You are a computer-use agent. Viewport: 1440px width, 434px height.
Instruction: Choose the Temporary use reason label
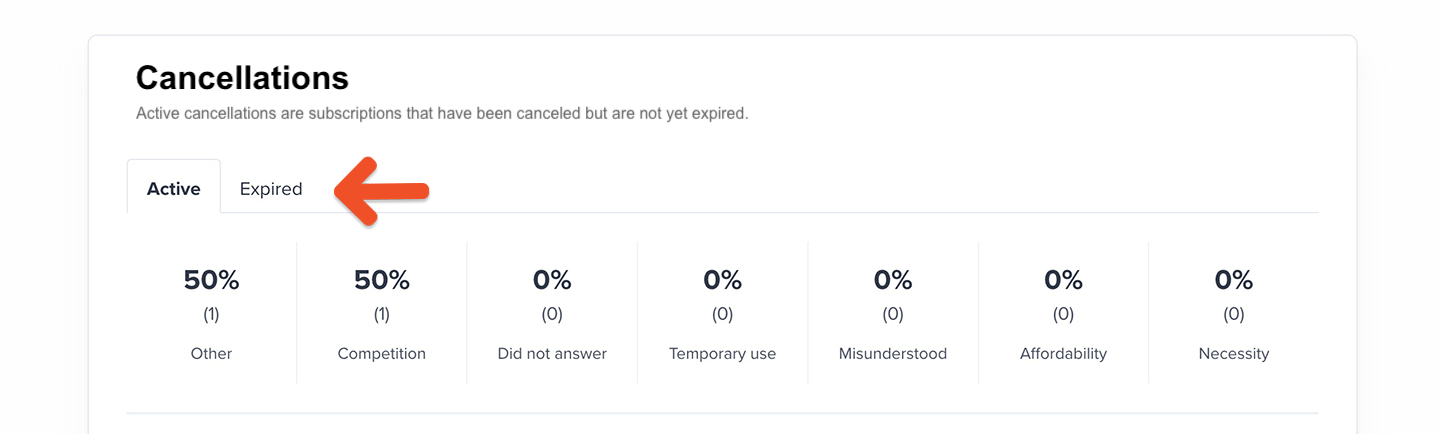(x=722, y=354)
